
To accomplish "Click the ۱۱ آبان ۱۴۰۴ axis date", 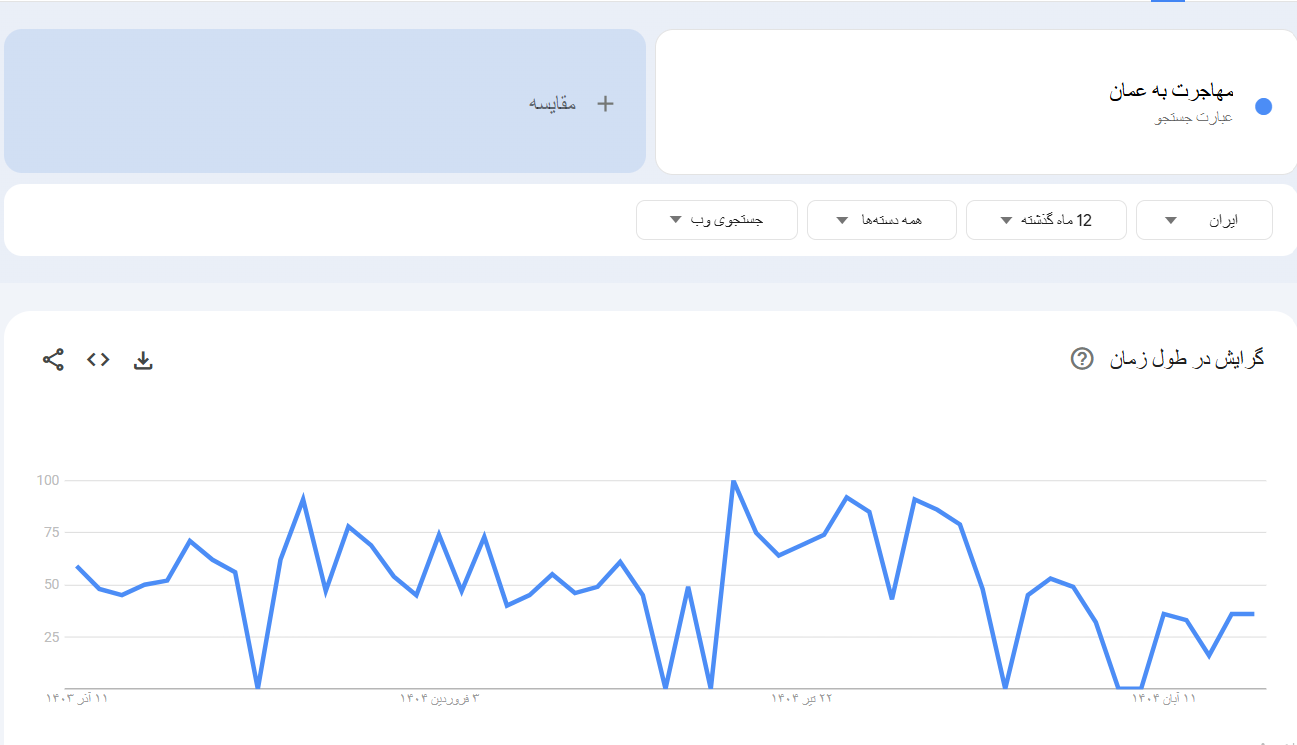I will tap(1163, 698).
